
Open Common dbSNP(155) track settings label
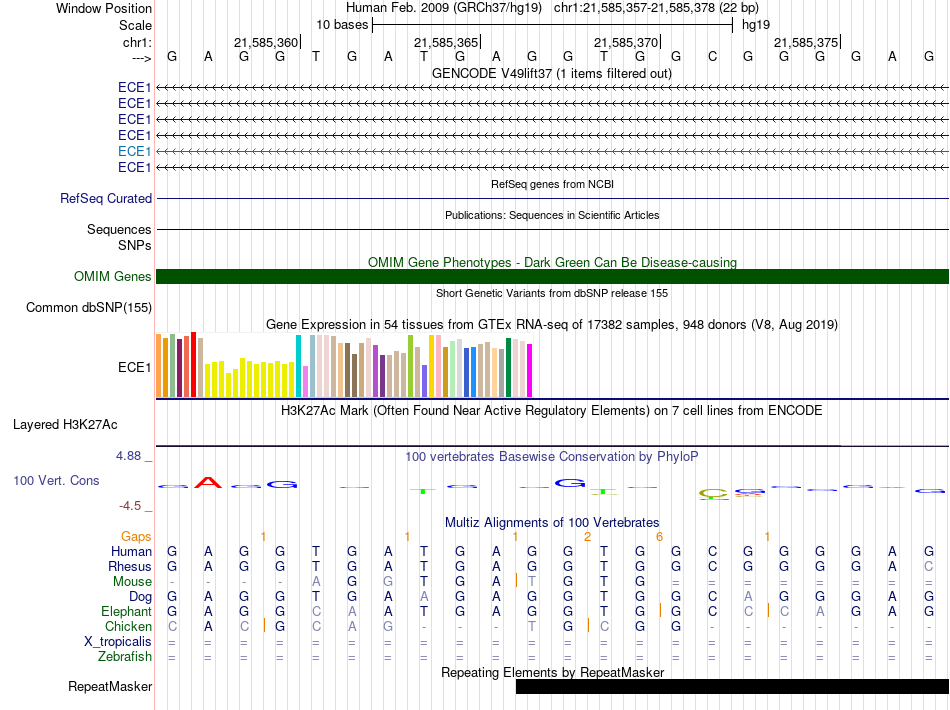click(x=88, y=308)
